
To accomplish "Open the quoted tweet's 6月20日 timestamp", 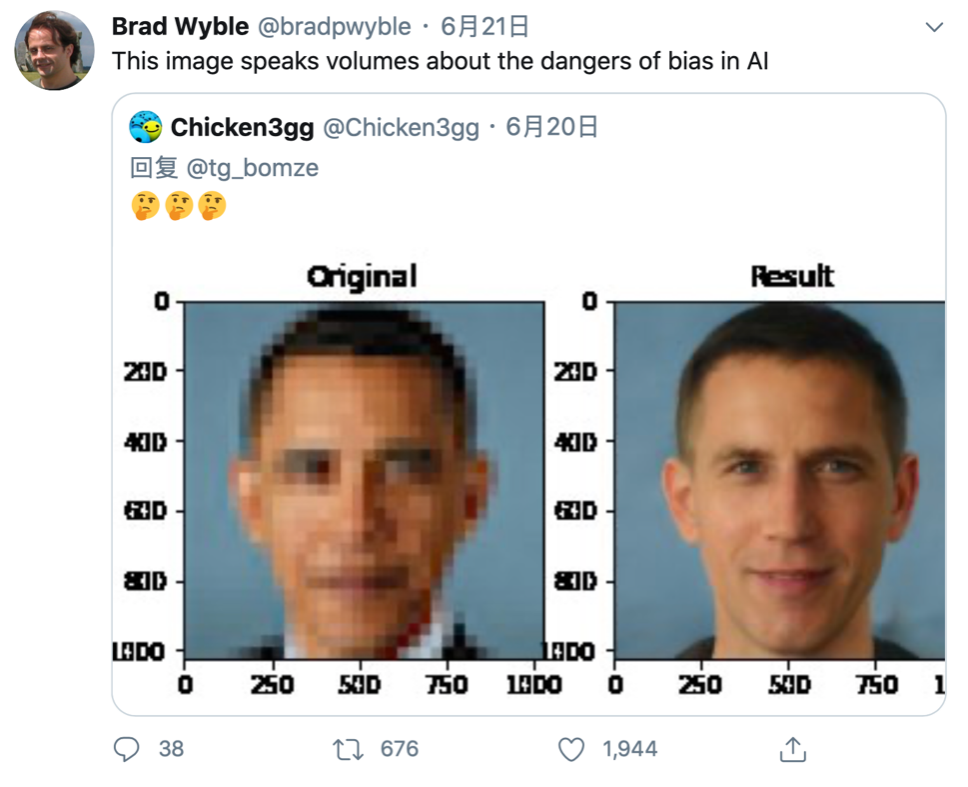I will 551,127.
